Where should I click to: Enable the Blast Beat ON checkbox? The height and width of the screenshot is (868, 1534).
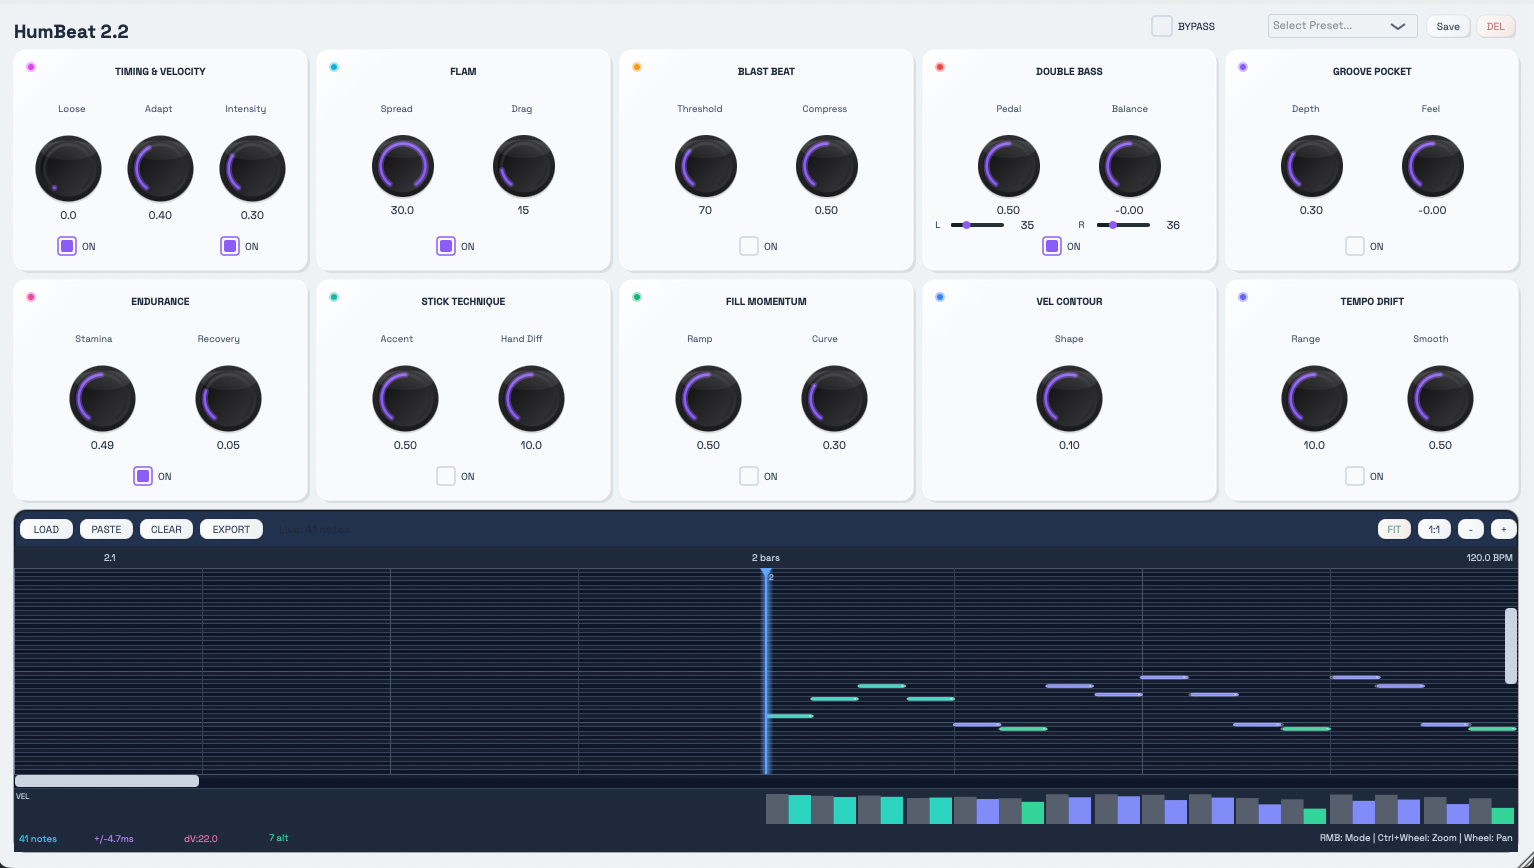tap(749, 246)
